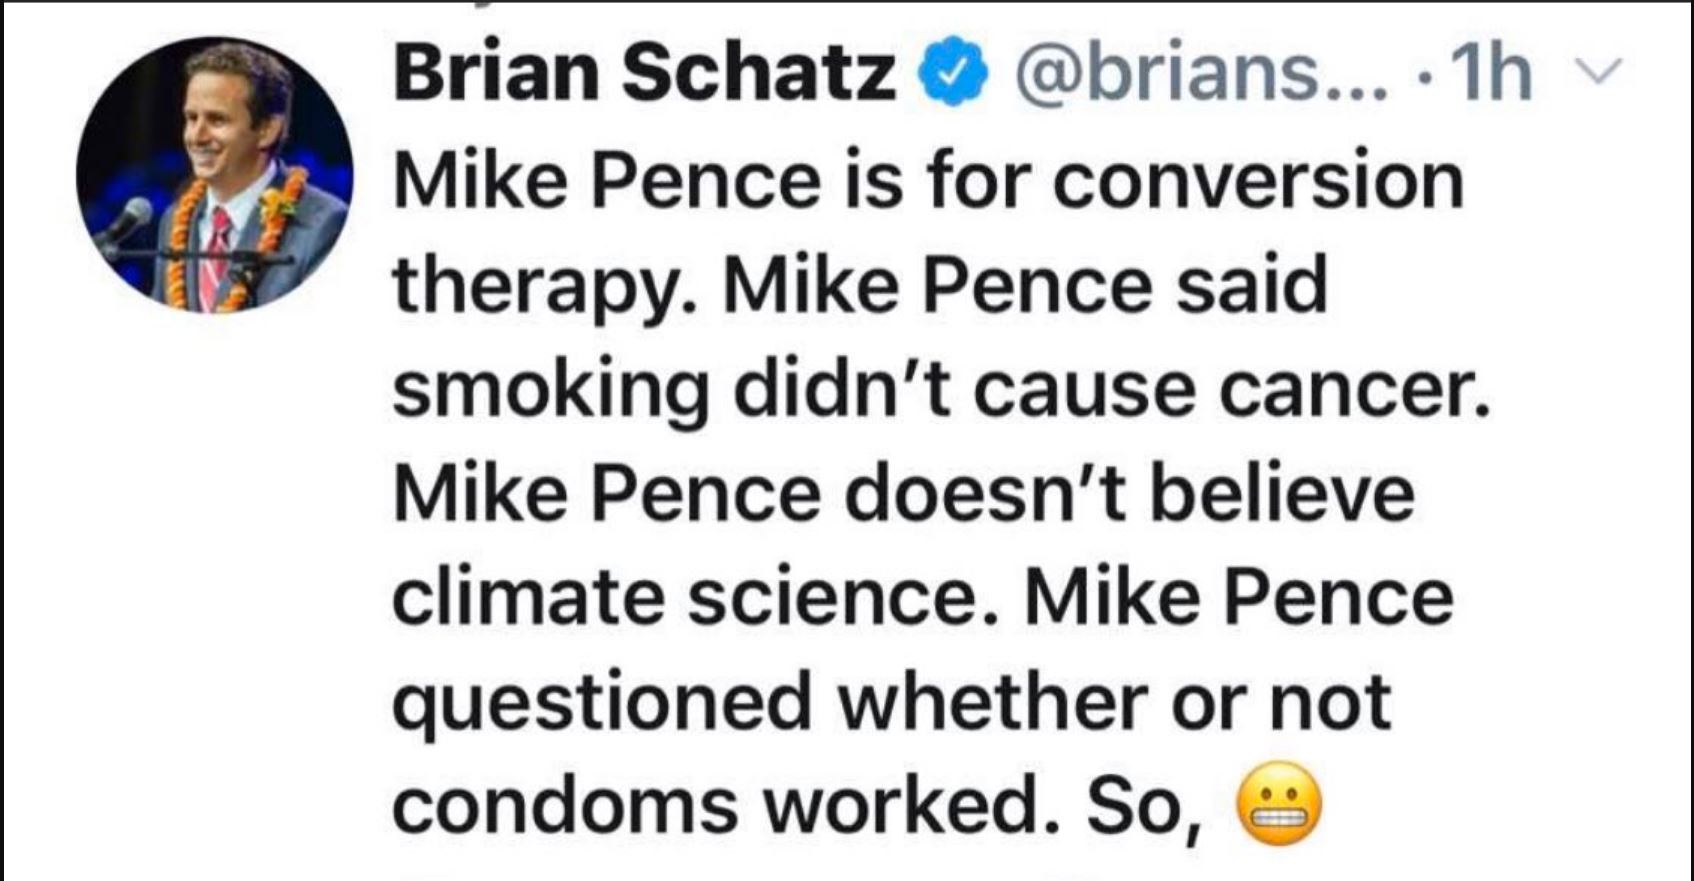This screenshot has width=1694, height=881.
Task: Click the blue verified checkmark badge
Action: [x=953, y=72]
